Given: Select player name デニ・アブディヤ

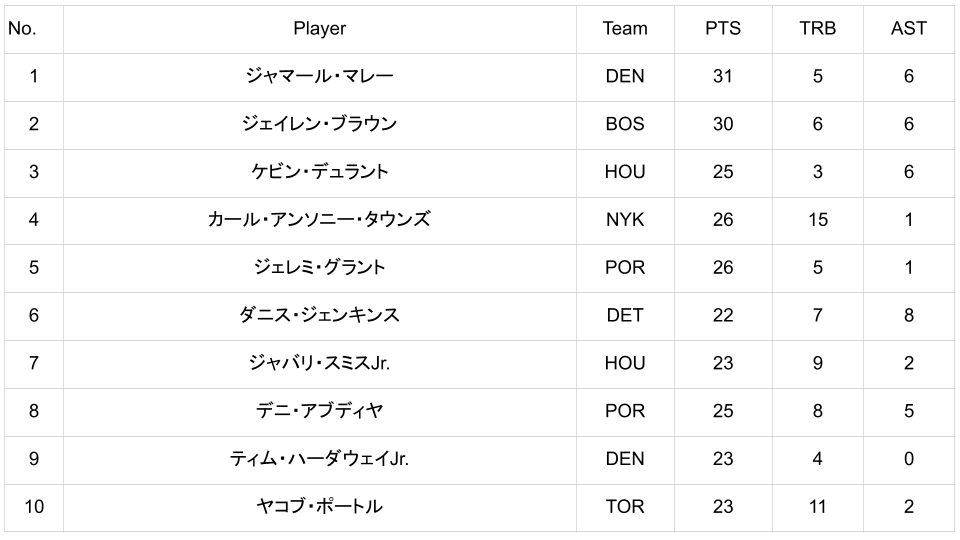Looking at the screenshot, I should (x=319, y=411).
